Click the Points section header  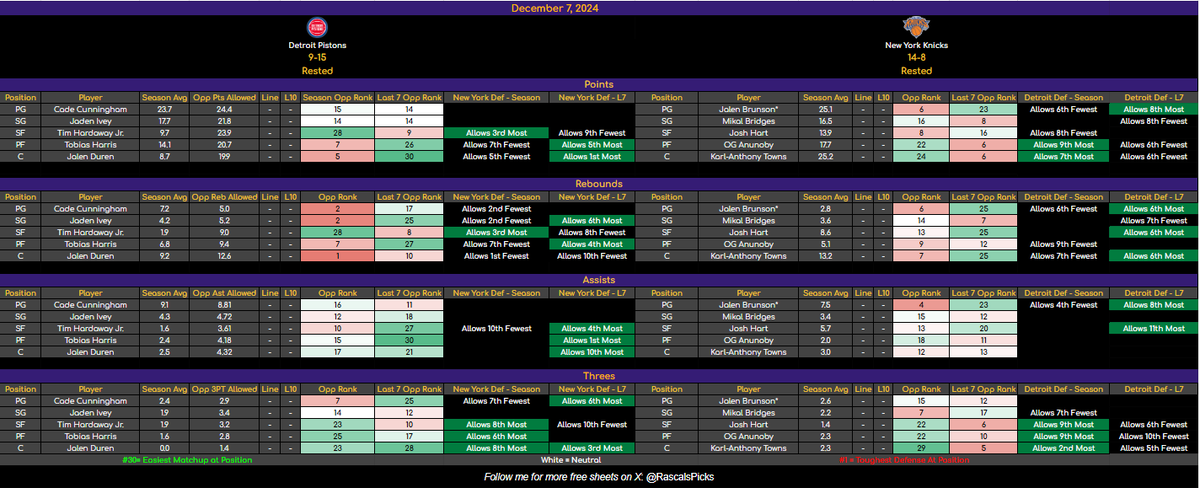point(600,85)
